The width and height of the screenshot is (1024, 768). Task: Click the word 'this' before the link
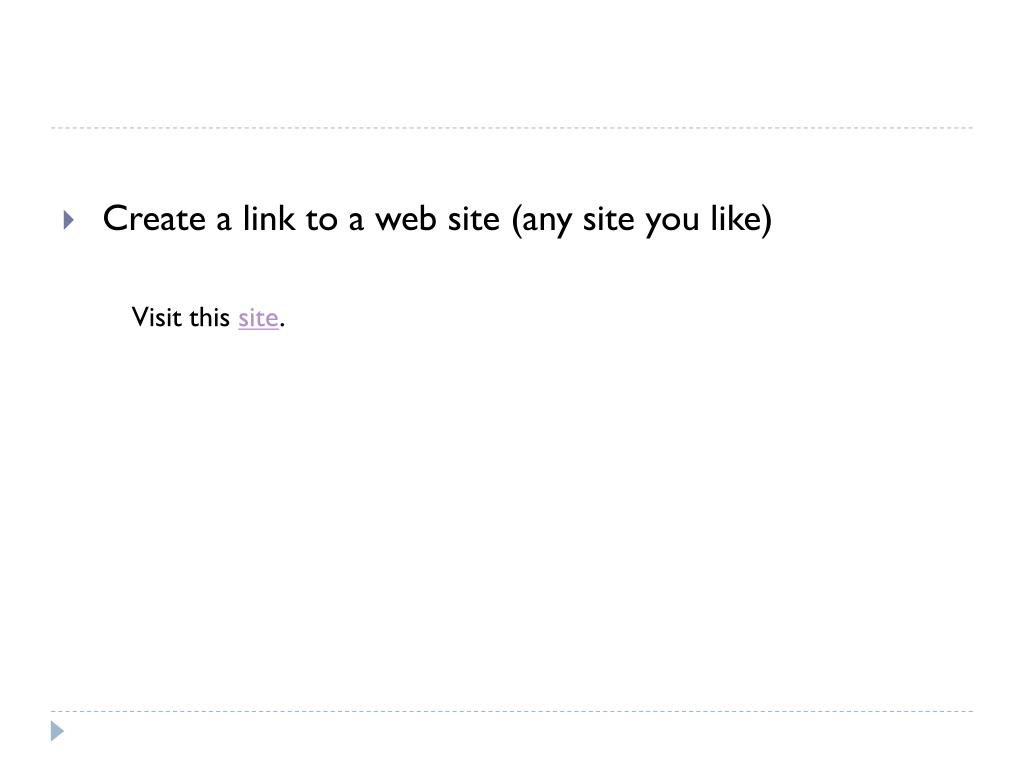208,317
